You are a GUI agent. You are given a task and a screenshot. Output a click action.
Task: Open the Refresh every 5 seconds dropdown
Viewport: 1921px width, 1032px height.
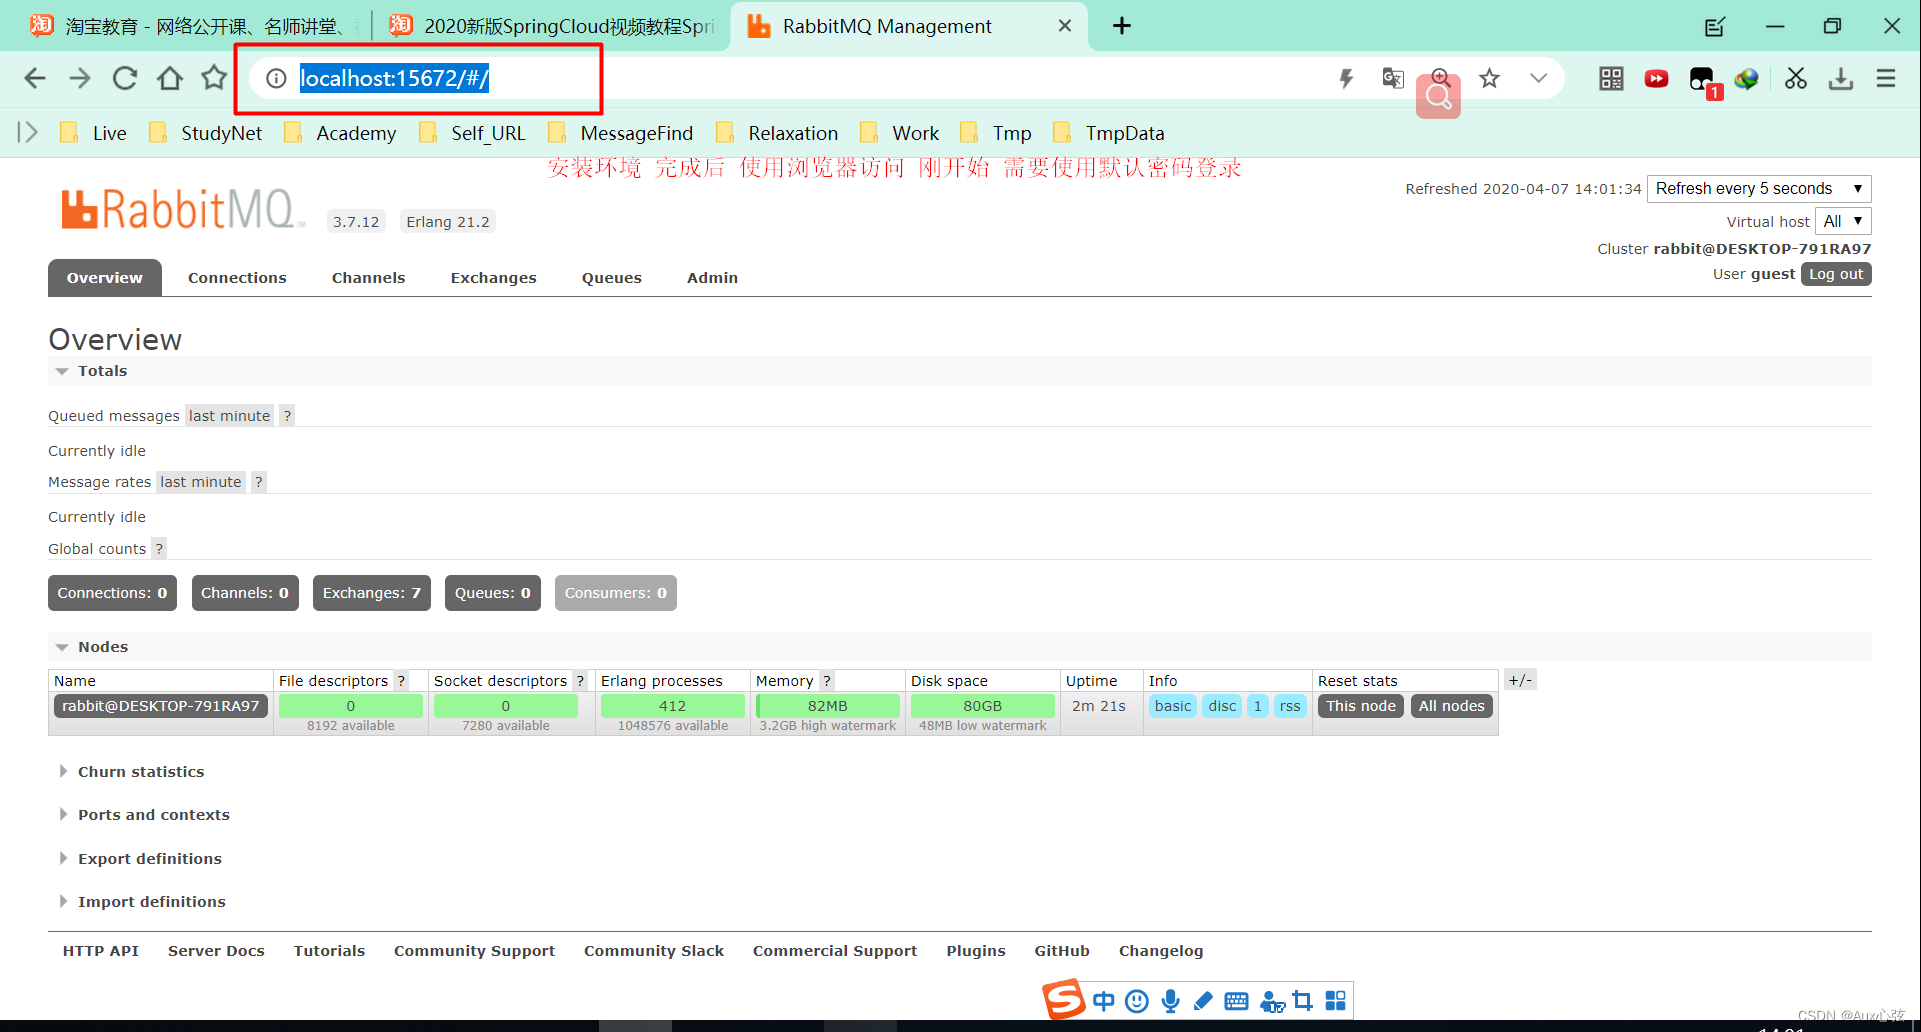point(1758,188)
